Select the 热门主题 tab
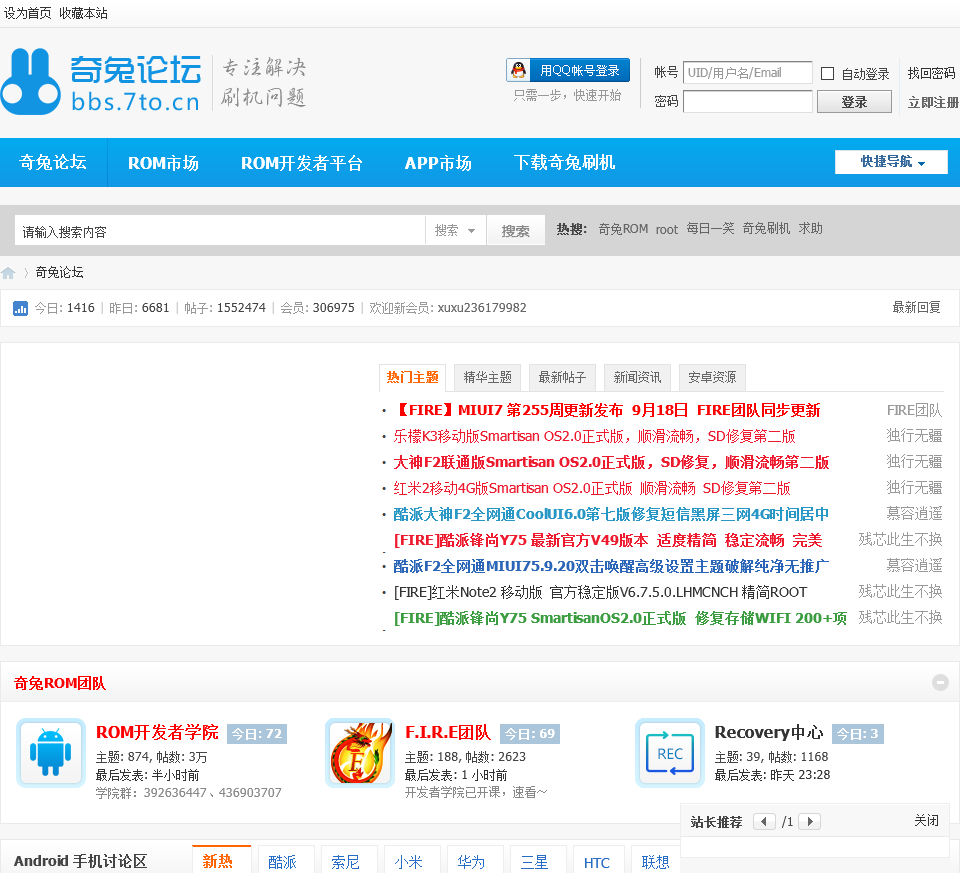Image resolution: width=960 pixels, height=873 pixels. [412, 377]
